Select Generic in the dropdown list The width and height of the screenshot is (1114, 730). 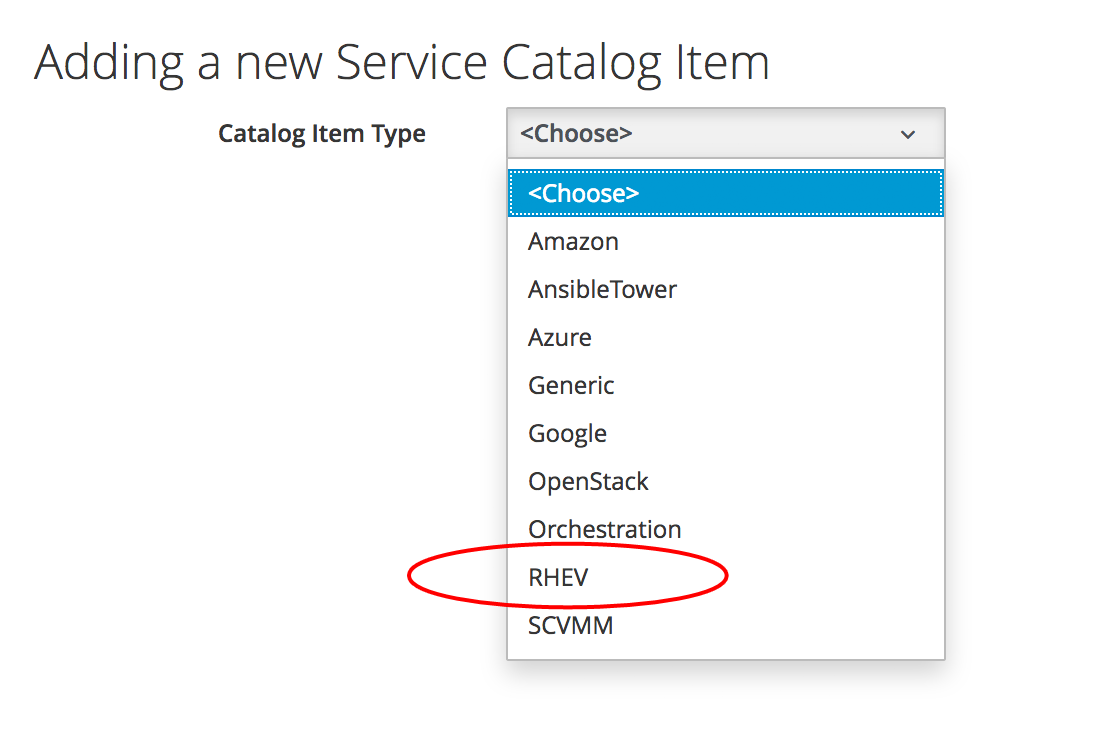click(x=571, y=385)
